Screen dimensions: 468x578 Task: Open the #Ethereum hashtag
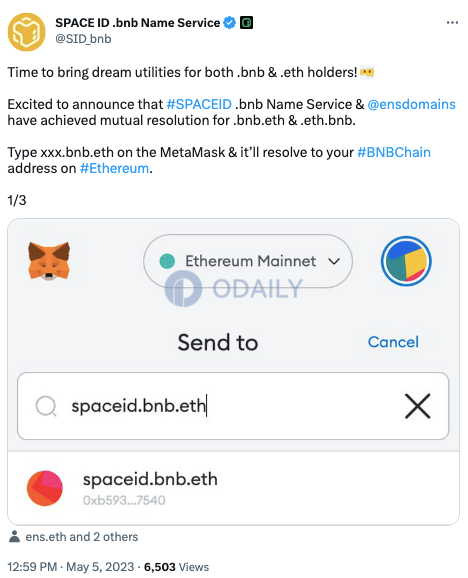click(x=115, y=168)
